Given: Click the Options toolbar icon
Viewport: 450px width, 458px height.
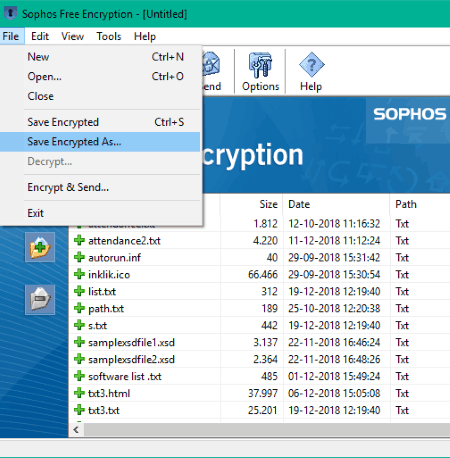Looking at the screenshot, I should 260,71.
